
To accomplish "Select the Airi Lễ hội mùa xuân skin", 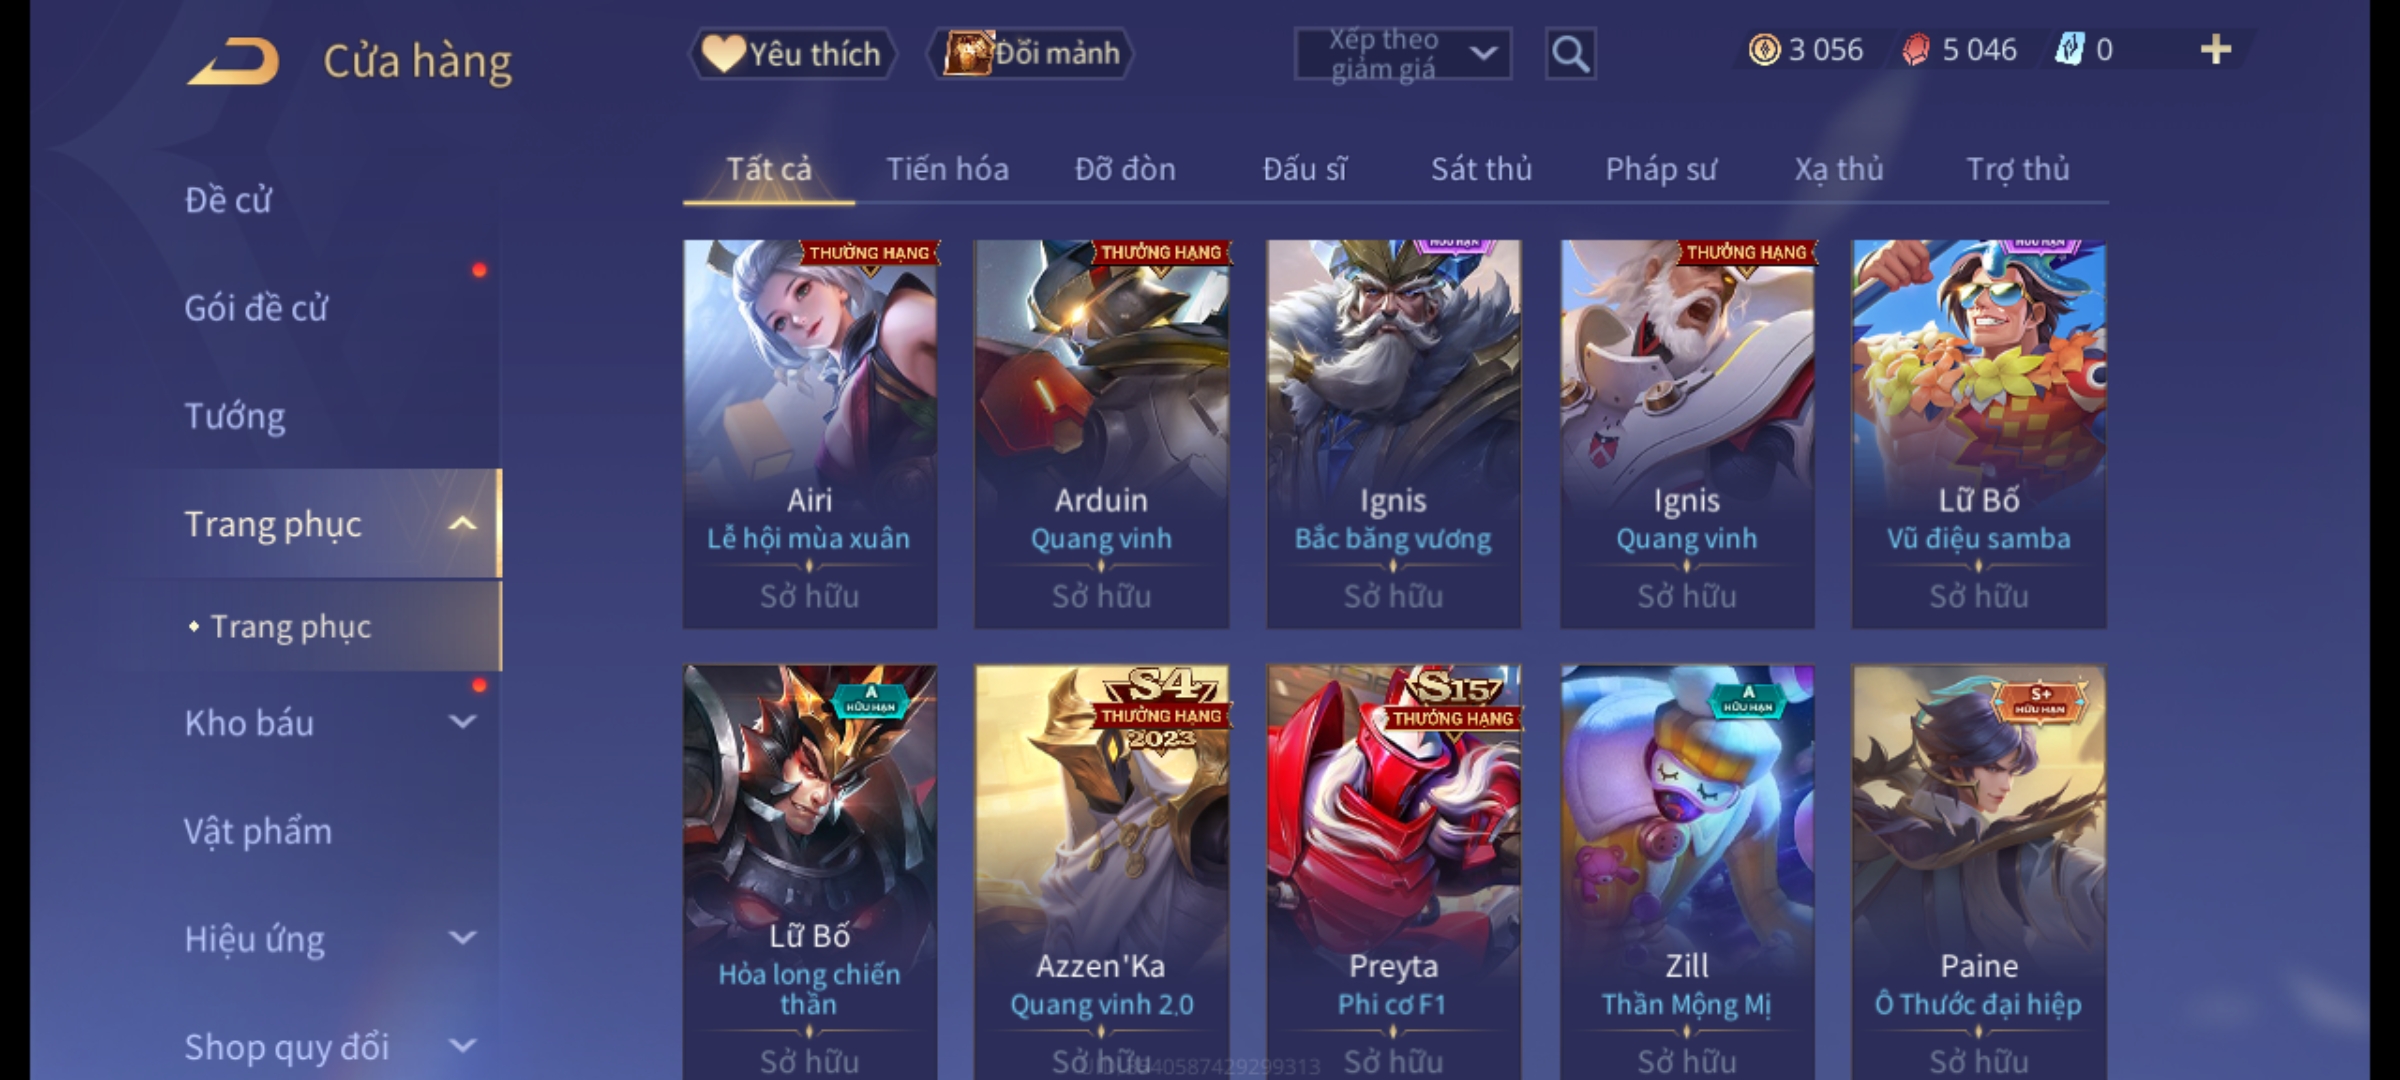I will point(810,434).
